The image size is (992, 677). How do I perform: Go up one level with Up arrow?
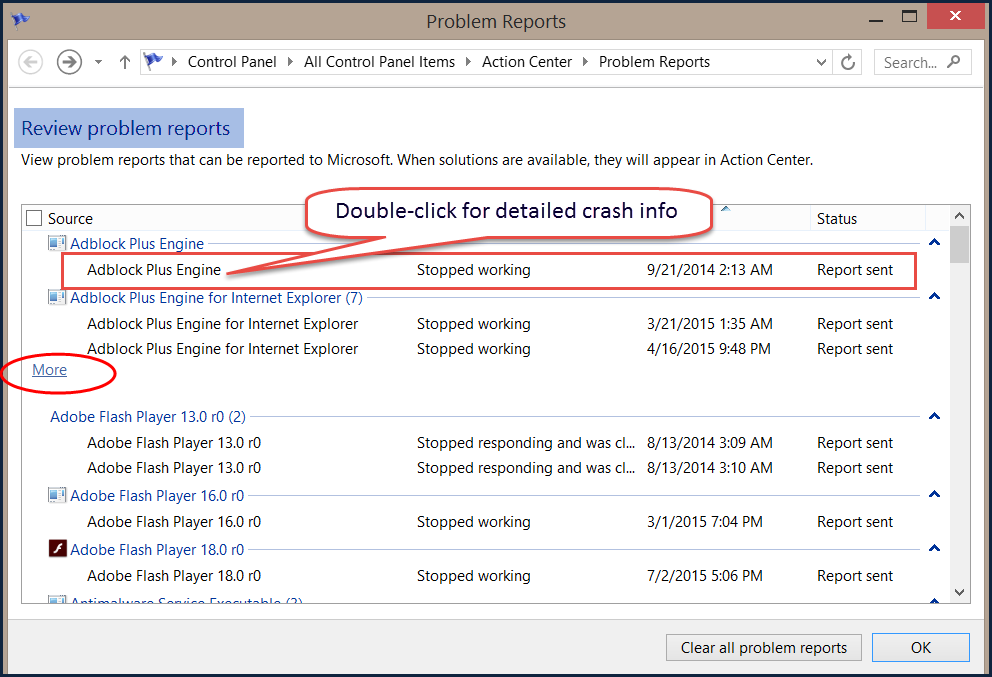[x=125, y=62]
